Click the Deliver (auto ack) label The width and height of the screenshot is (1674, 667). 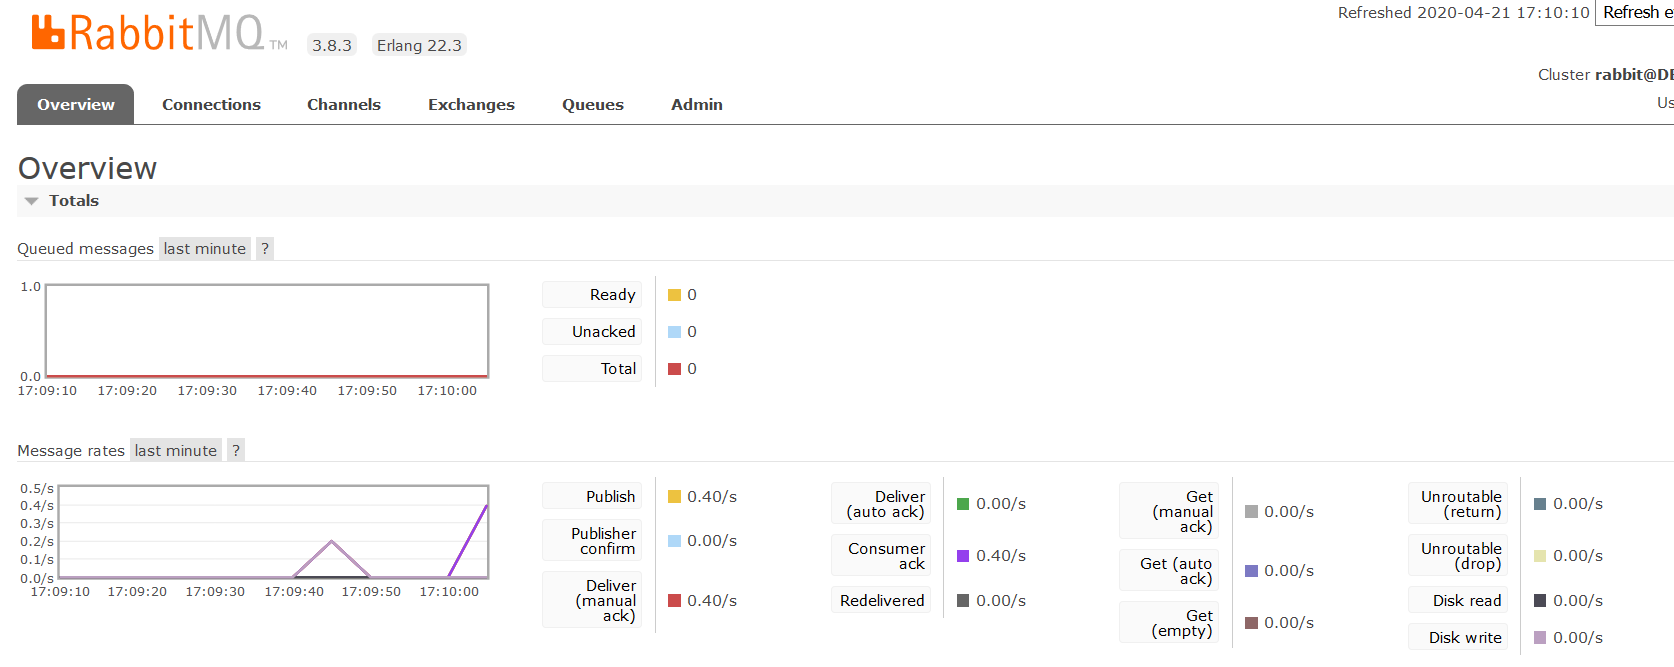tap(881, 504)
